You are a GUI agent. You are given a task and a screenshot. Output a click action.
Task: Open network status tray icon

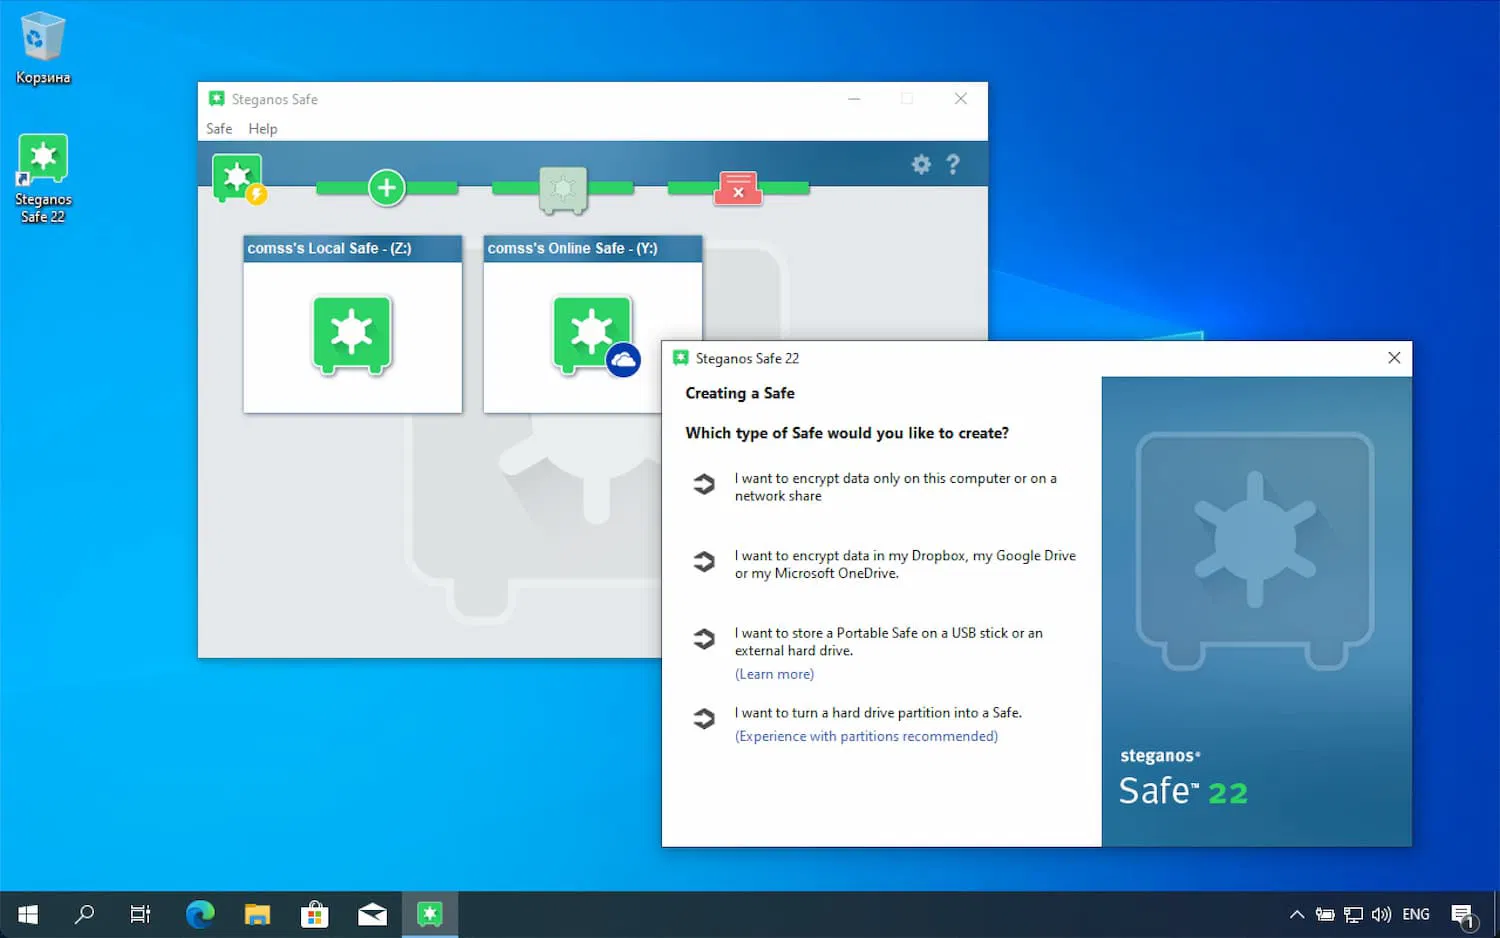pos(1353,914)
